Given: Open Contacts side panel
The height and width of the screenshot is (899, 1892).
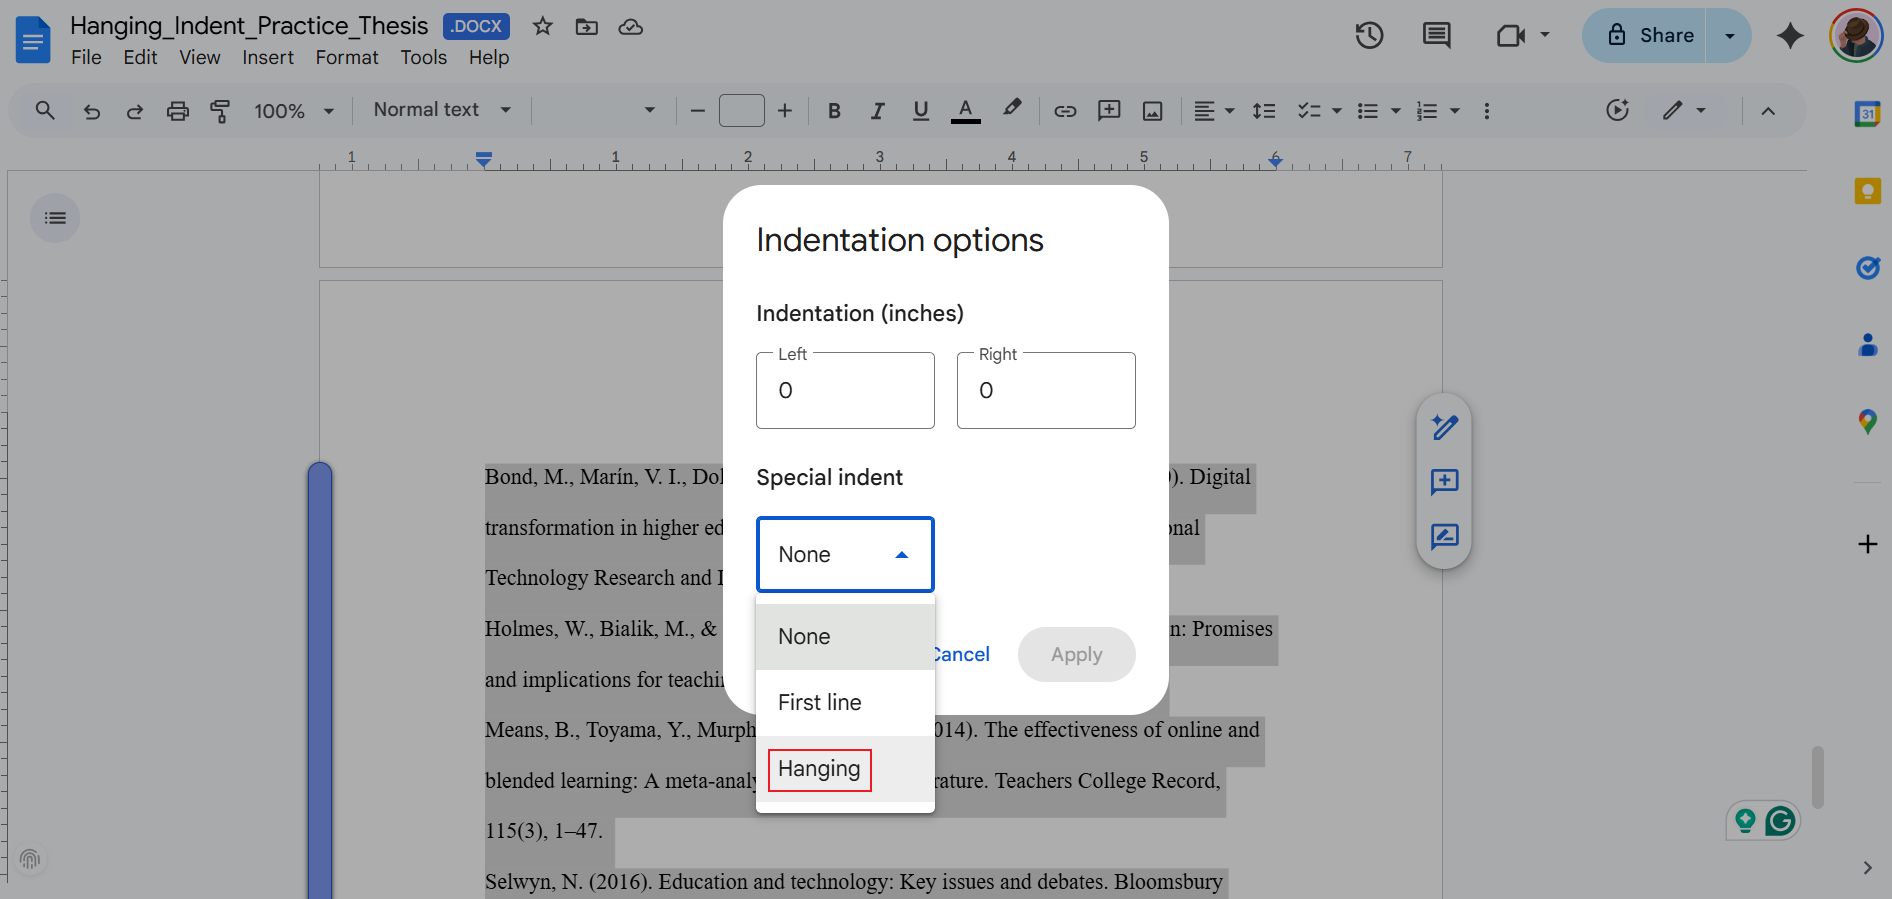Looking at the screenshot, I should pyautogui.click(x=1867, y=345).
